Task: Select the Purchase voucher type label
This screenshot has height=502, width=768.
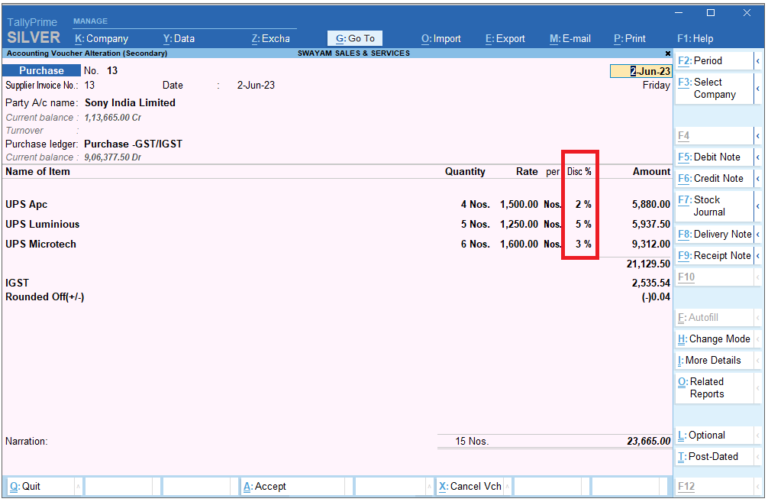Action: pyautogui.click(x=42, y=71)
